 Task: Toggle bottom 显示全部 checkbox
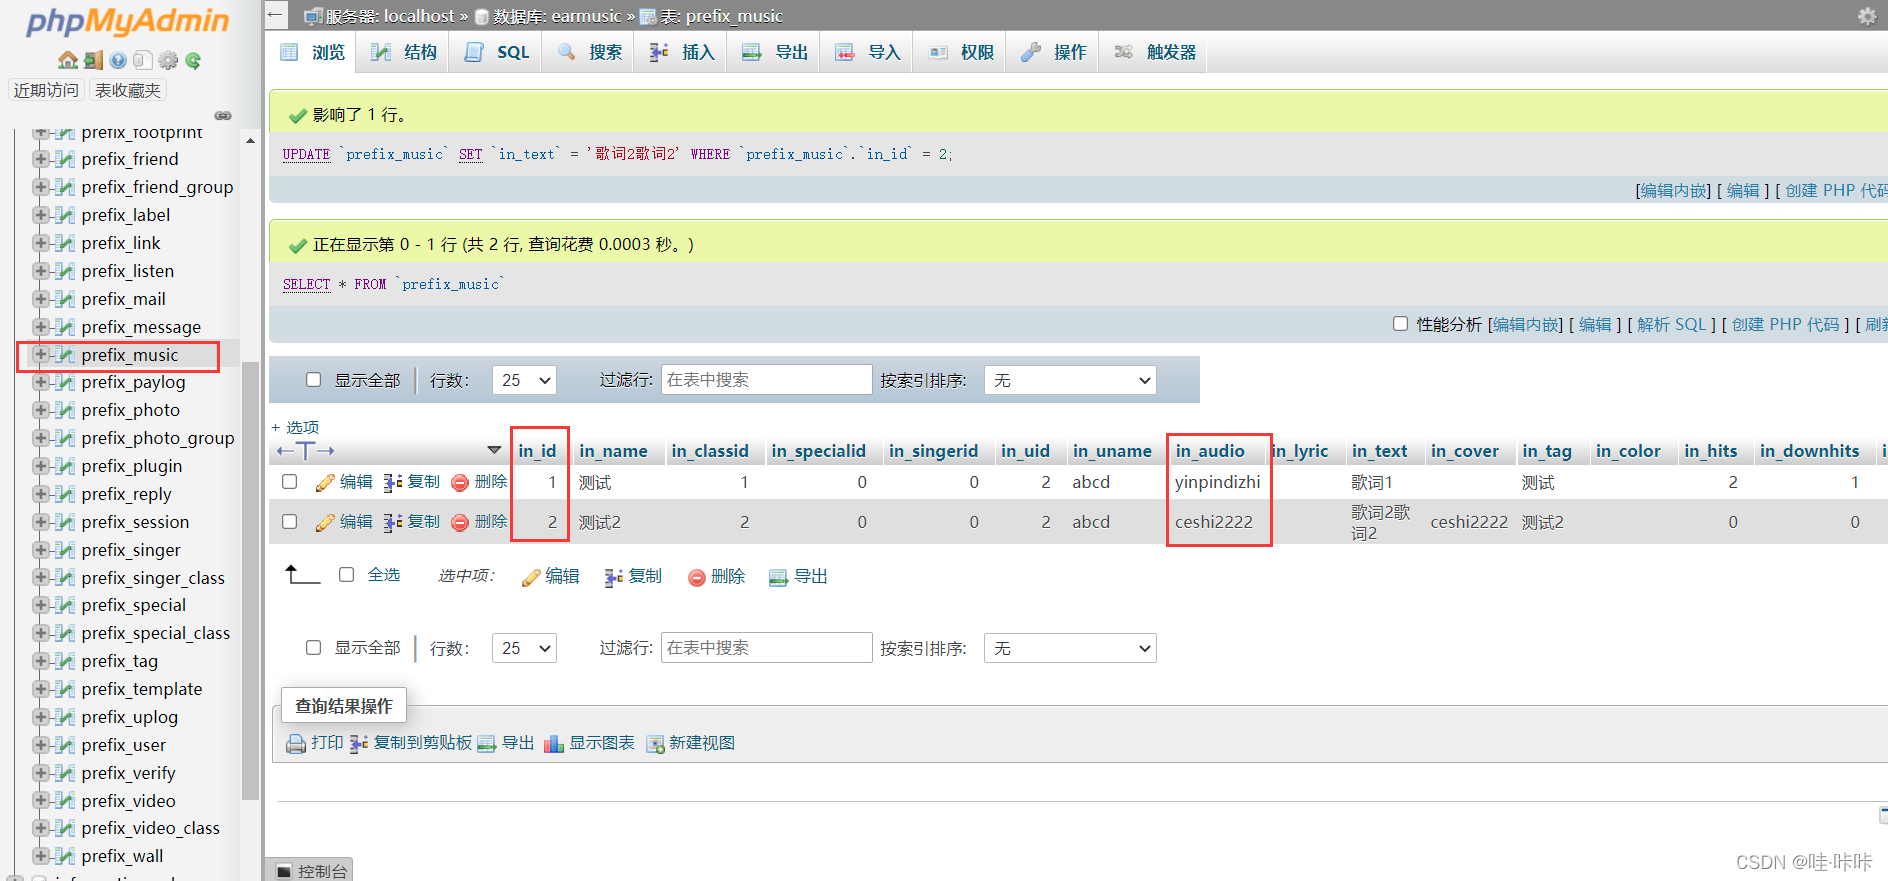click(x=314, y=647)
